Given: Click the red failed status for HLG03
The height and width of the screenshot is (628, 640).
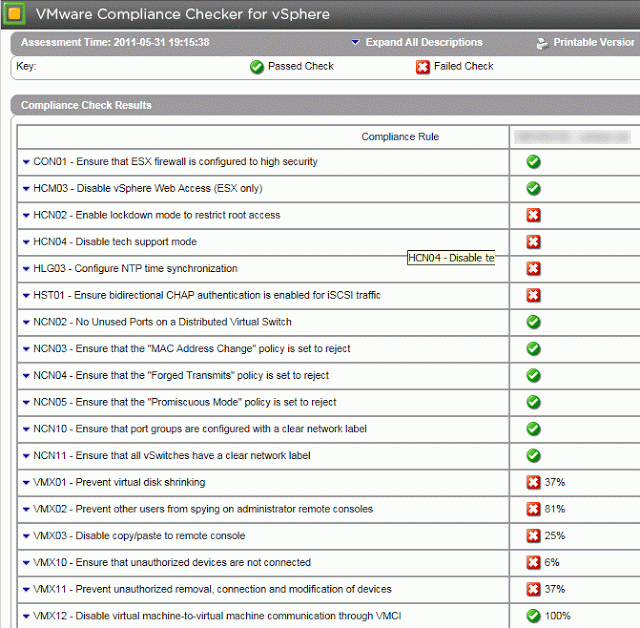Looking at the screenshot, I should pos(533,269).
